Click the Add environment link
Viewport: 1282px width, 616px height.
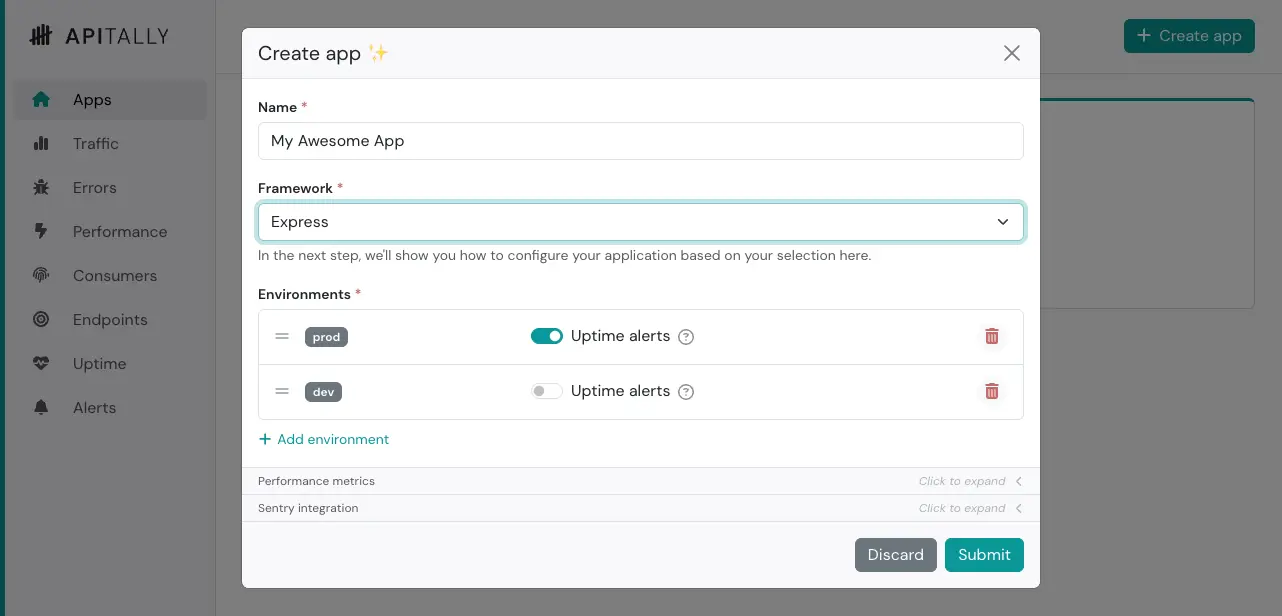[x=323, y=439]
